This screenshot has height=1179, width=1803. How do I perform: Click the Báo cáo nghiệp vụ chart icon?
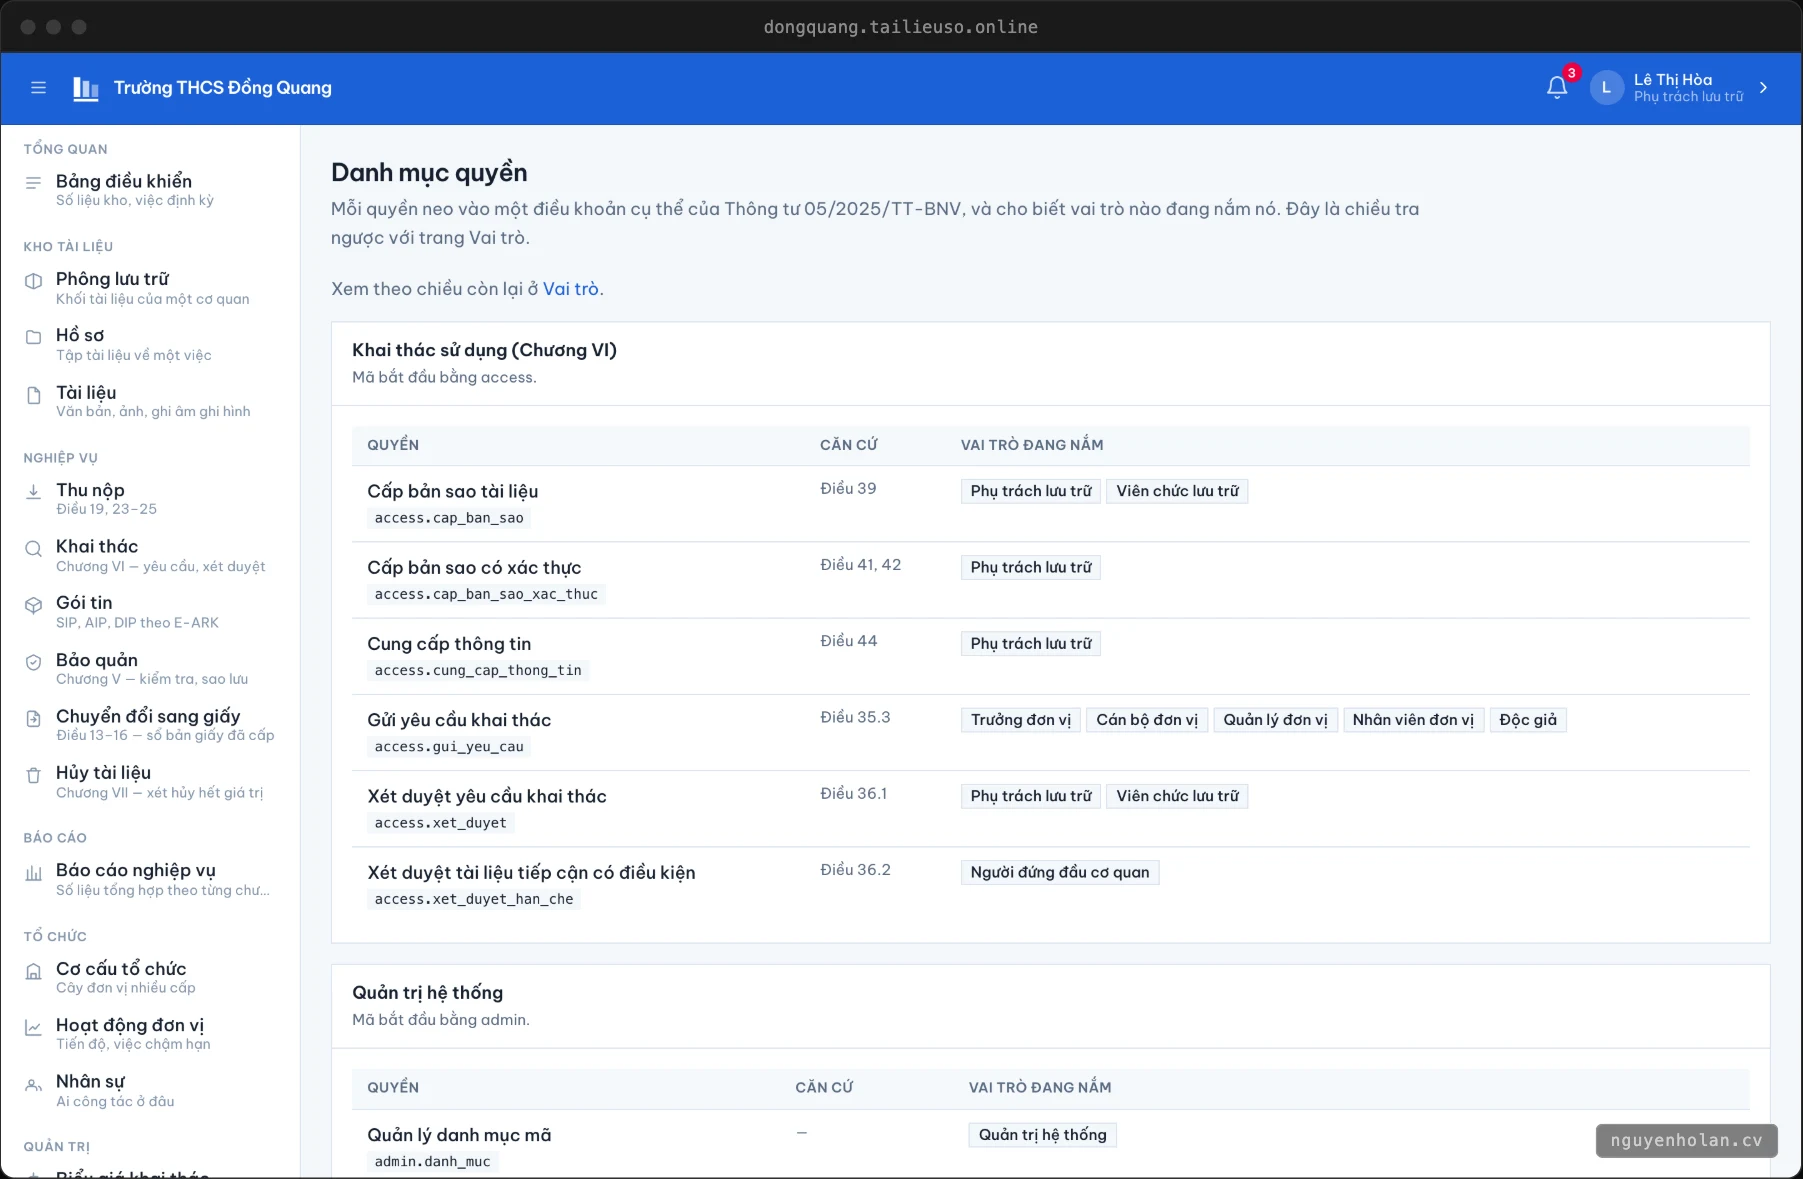tap(34, 873)
